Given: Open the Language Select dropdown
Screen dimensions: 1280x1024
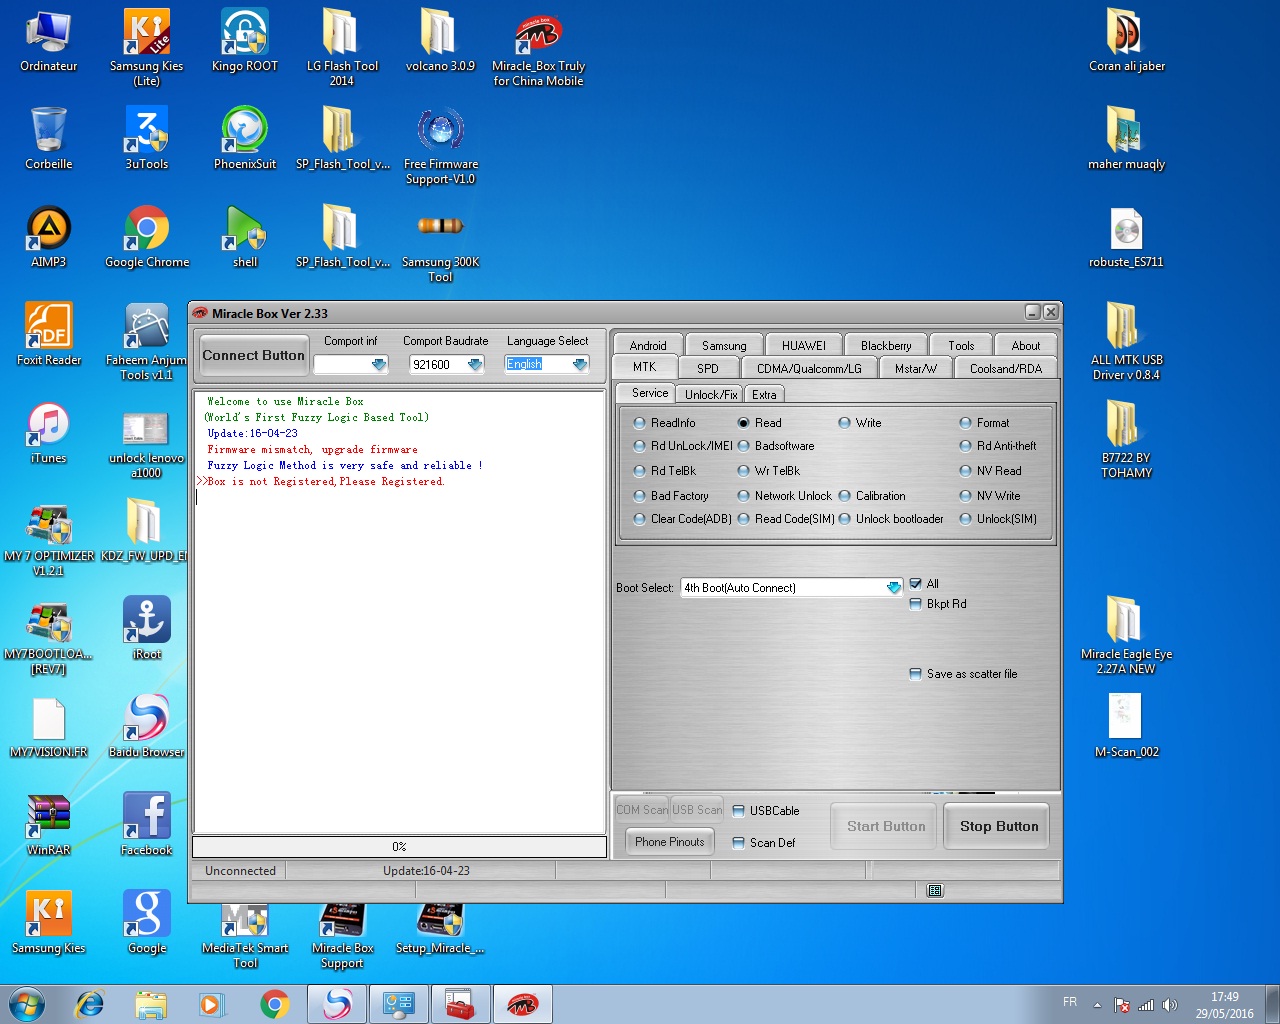Looking at the screenshot, I should click(580, 365).
